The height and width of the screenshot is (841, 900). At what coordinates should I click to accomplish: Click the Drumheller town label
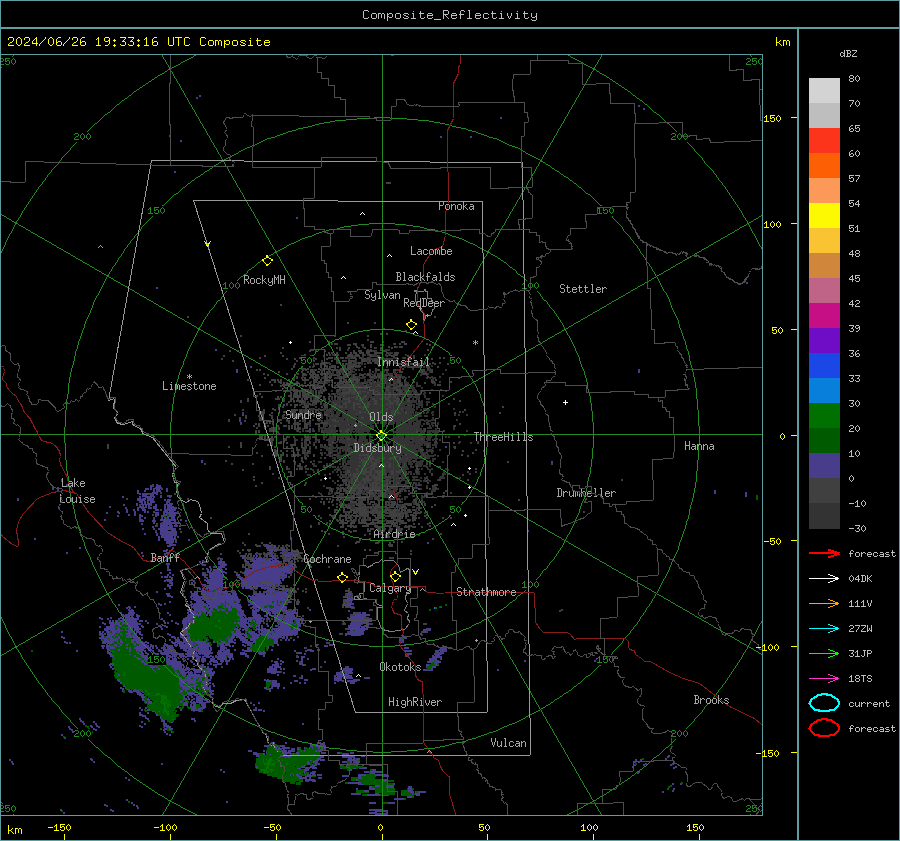click(x=586, y=493)
